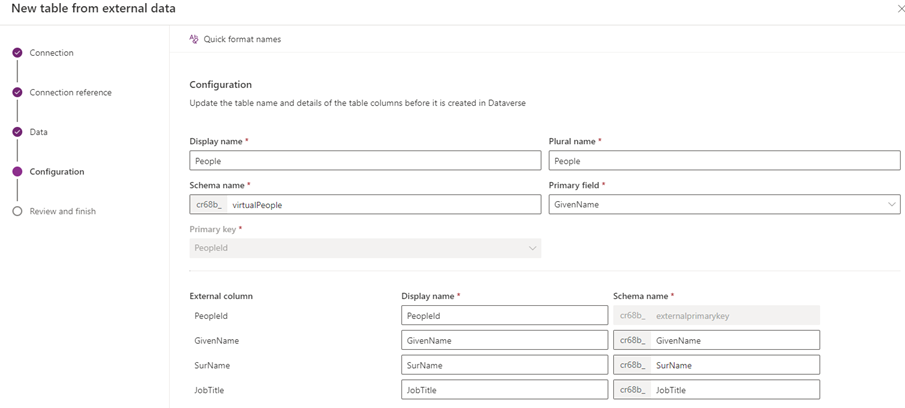Open the Primary key PeopleId dropdown
This screenshot has height=408, width=905.
coord(365,248)
